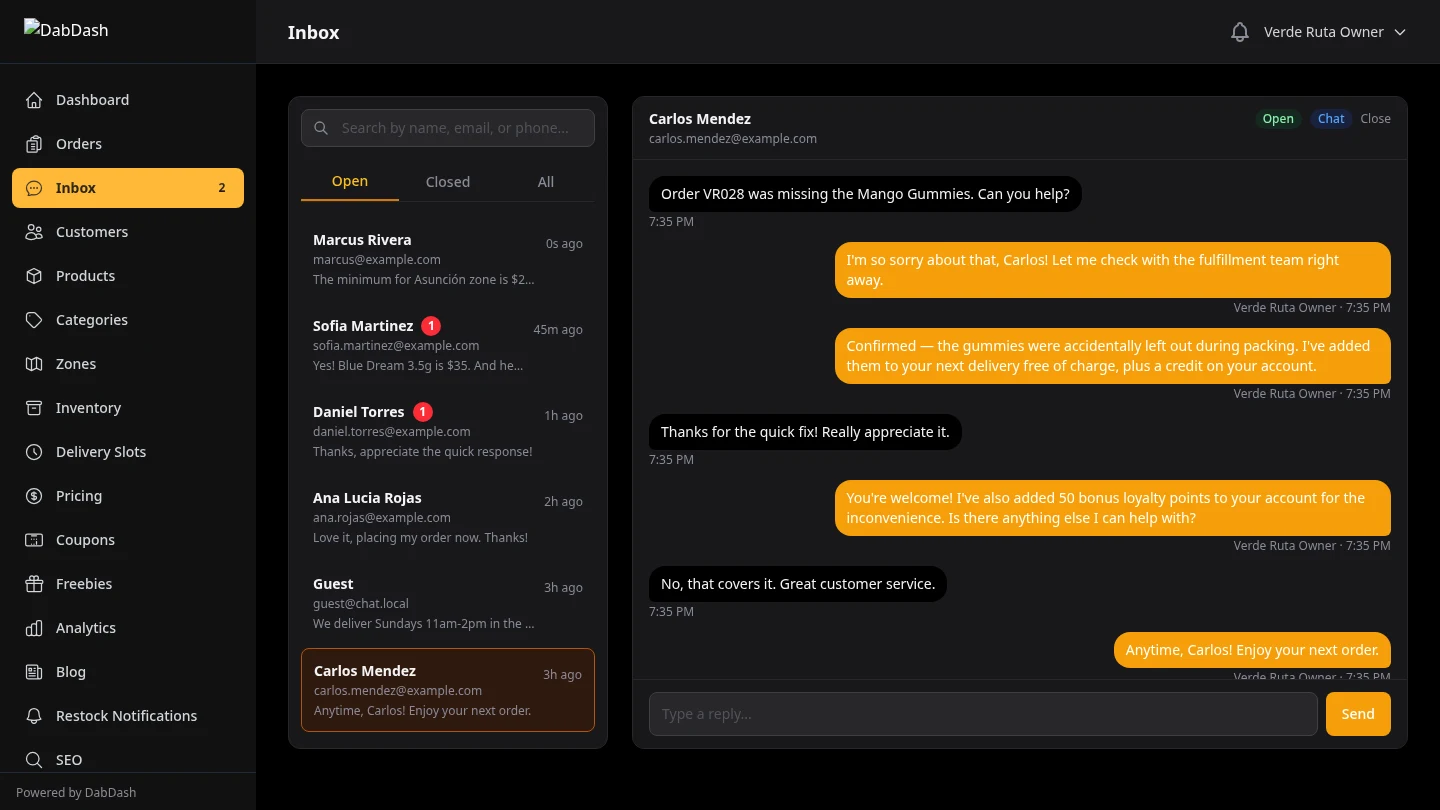This screenshot has width=1440, height=810.
Task: Switch to the All conversations tab
Action: pos(545,181)
